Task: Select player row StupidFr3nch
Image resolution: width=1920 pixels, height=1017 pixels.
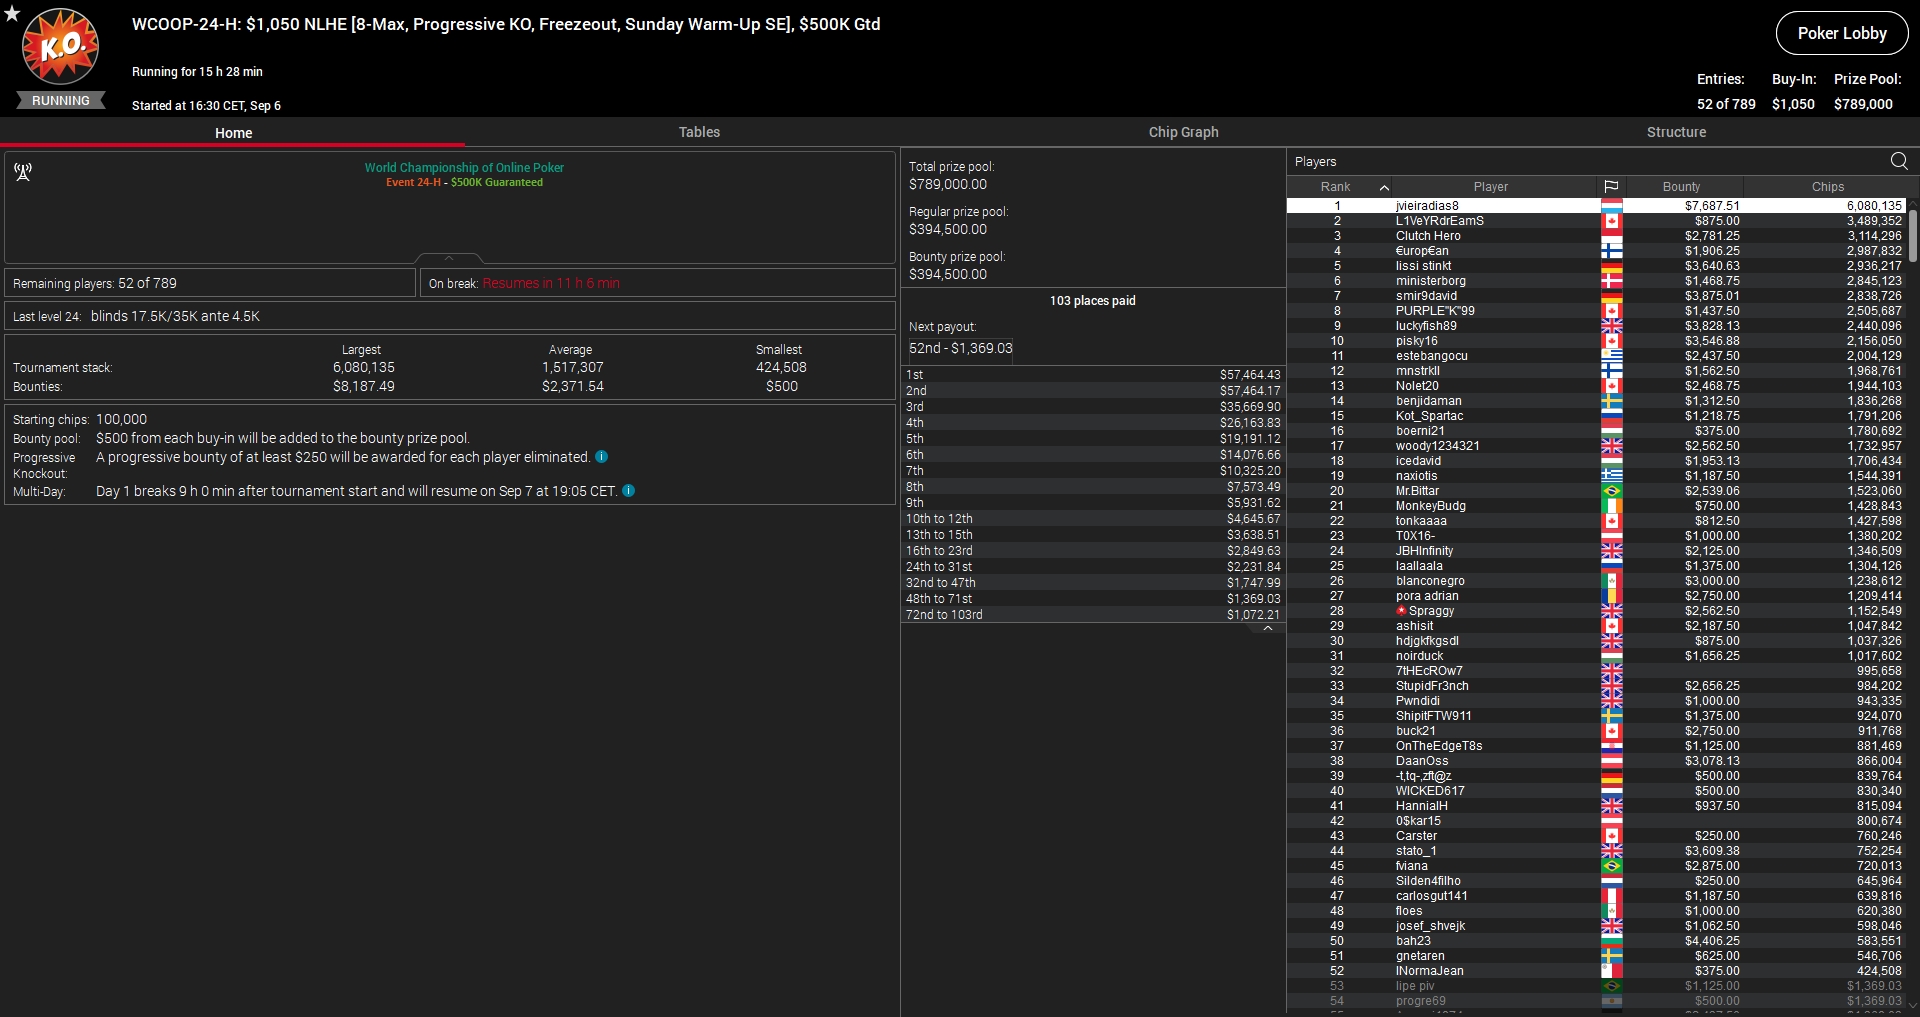Action: [x=1597, y=686]
